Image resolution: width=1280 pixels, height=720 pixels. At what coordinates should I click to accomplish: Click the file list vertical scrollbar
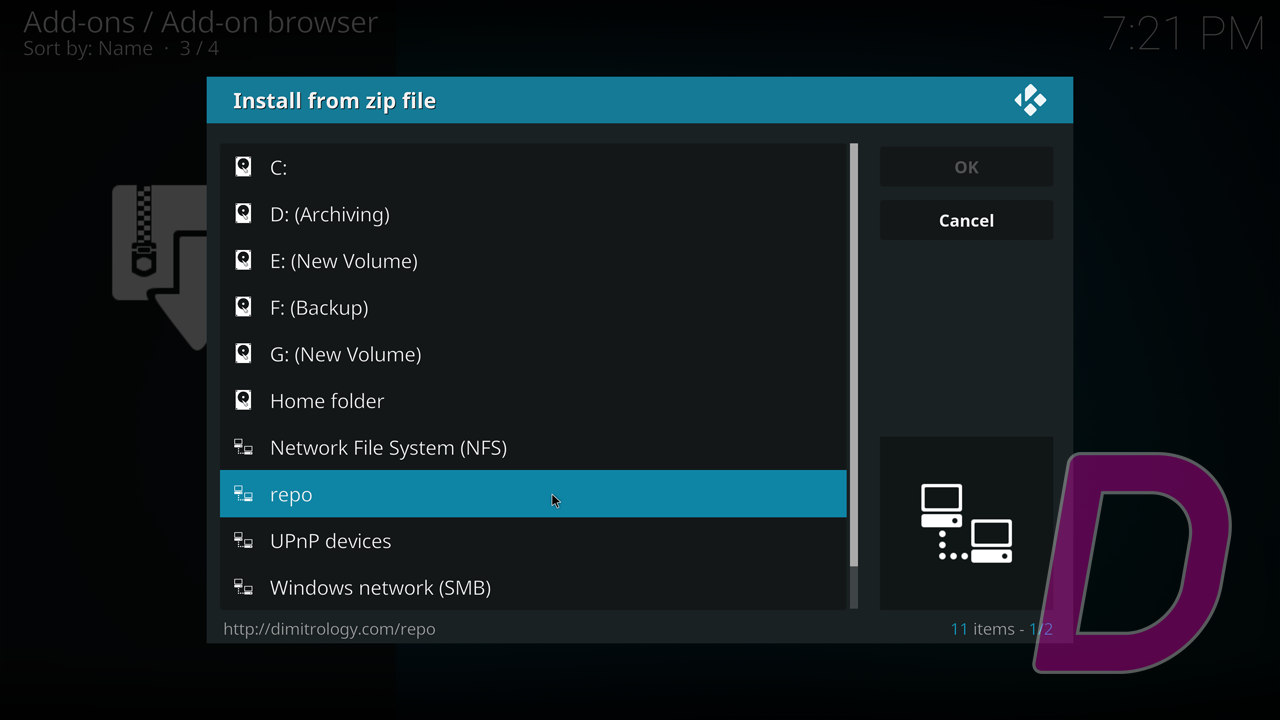(854, 376)
